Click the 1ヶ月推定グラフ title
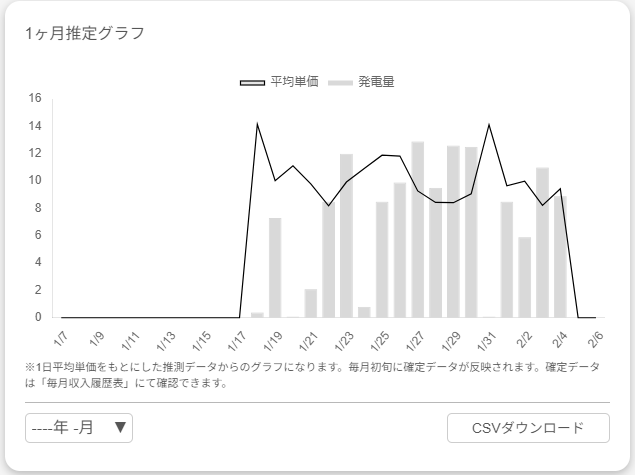 point(85,33)
